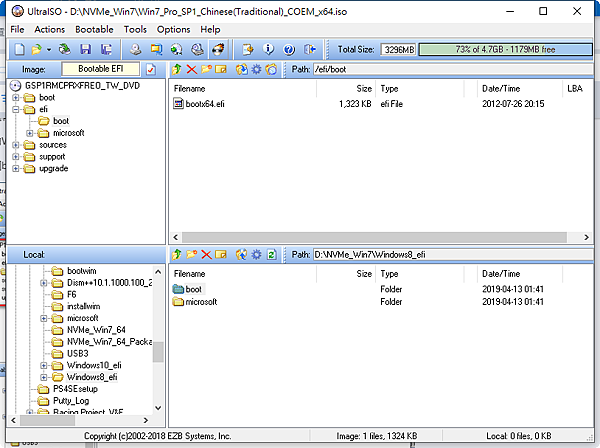Open the File menu

pos(17,29)
